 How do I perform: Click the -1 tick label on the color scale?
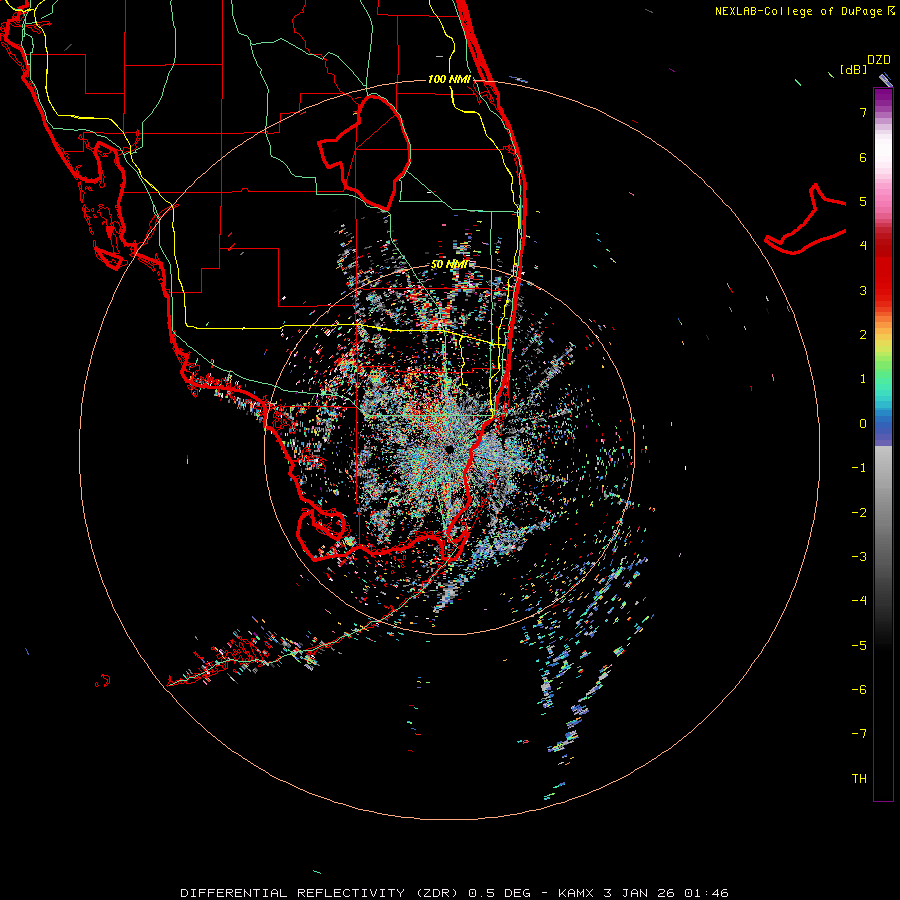859,468
